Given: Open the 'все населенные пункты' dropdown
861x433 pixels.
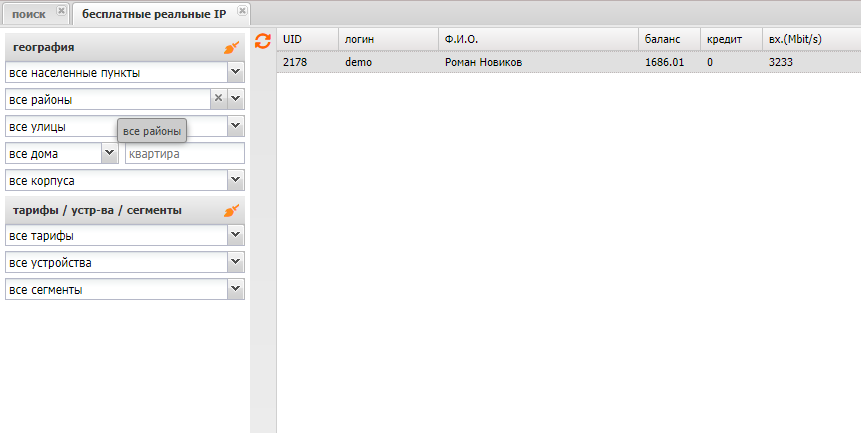Looking at the screenshot, I should [x=235, y=72].
